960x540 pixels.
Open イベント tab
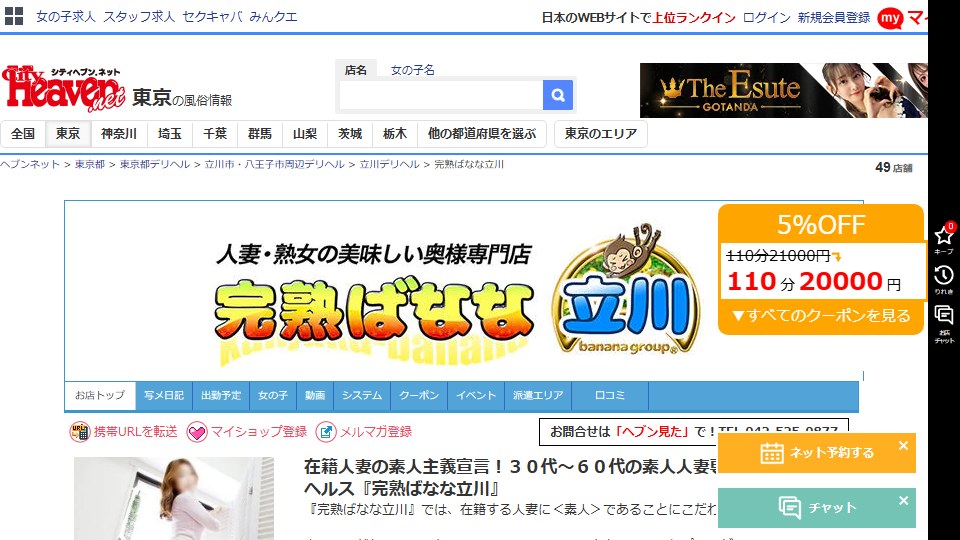[x=476, y=396]
